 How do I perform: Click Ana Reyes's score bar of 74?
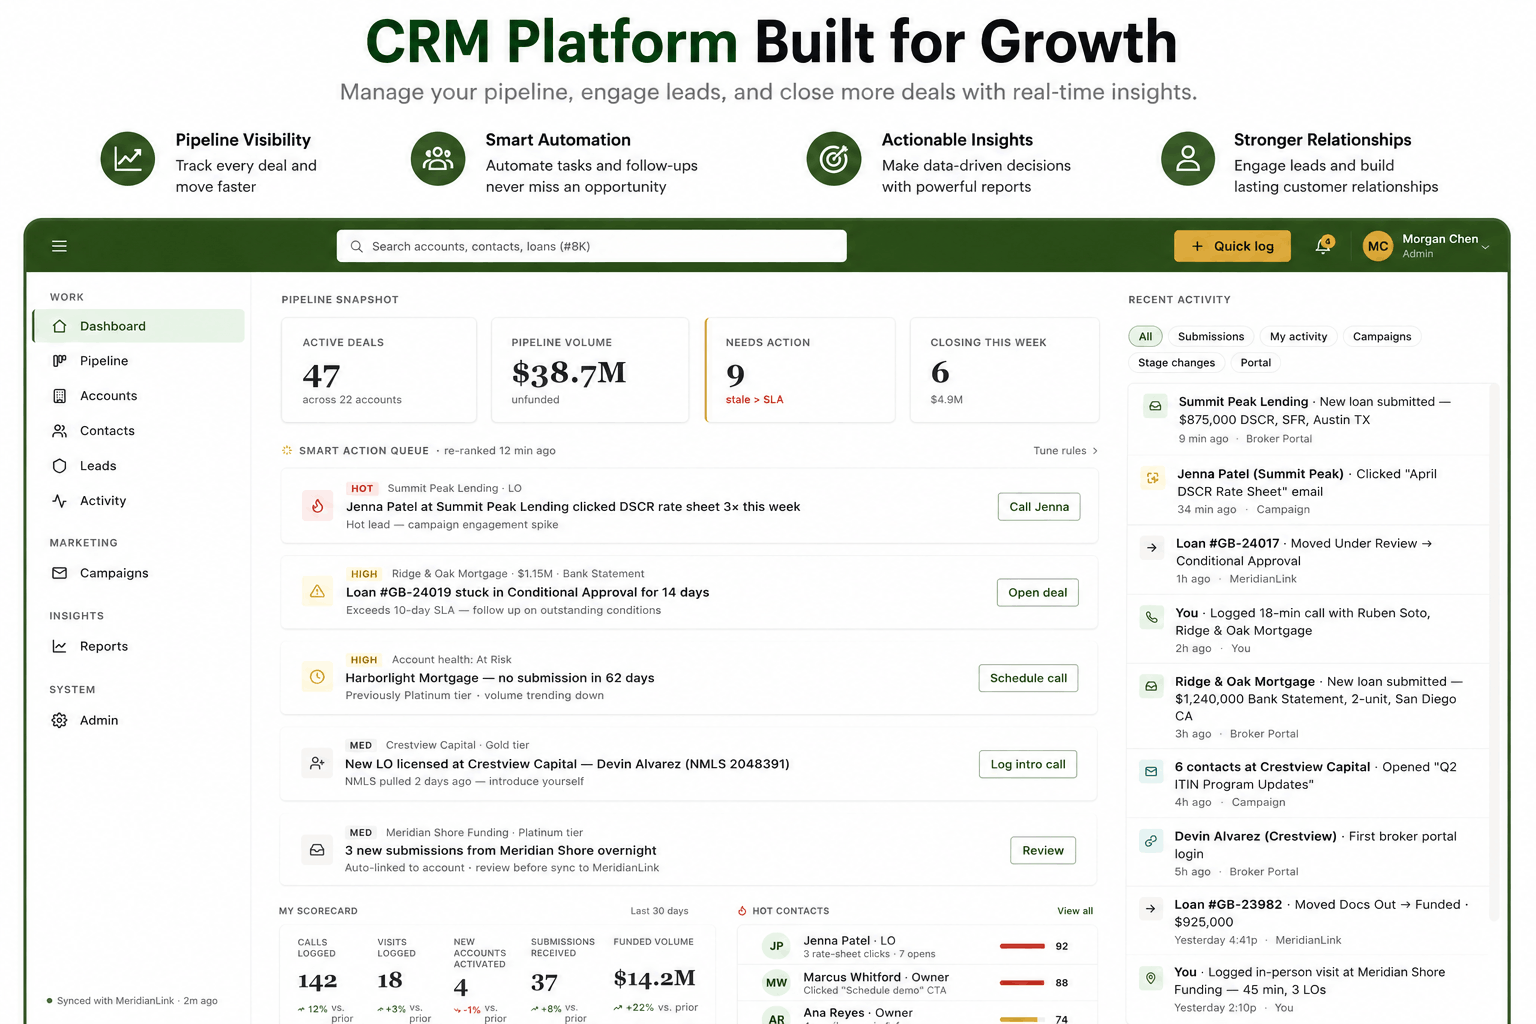coord(1022,1019)
